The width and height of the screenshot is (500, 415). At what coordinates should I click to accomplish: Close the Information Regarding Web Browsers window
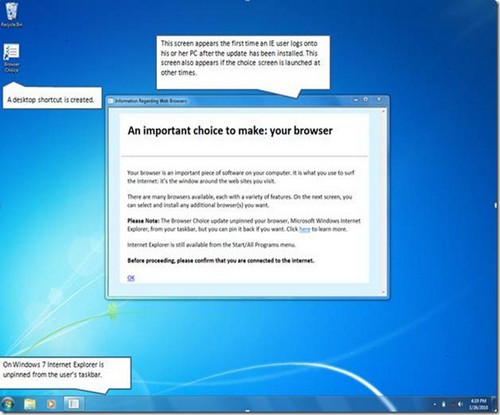pos(379,99)
